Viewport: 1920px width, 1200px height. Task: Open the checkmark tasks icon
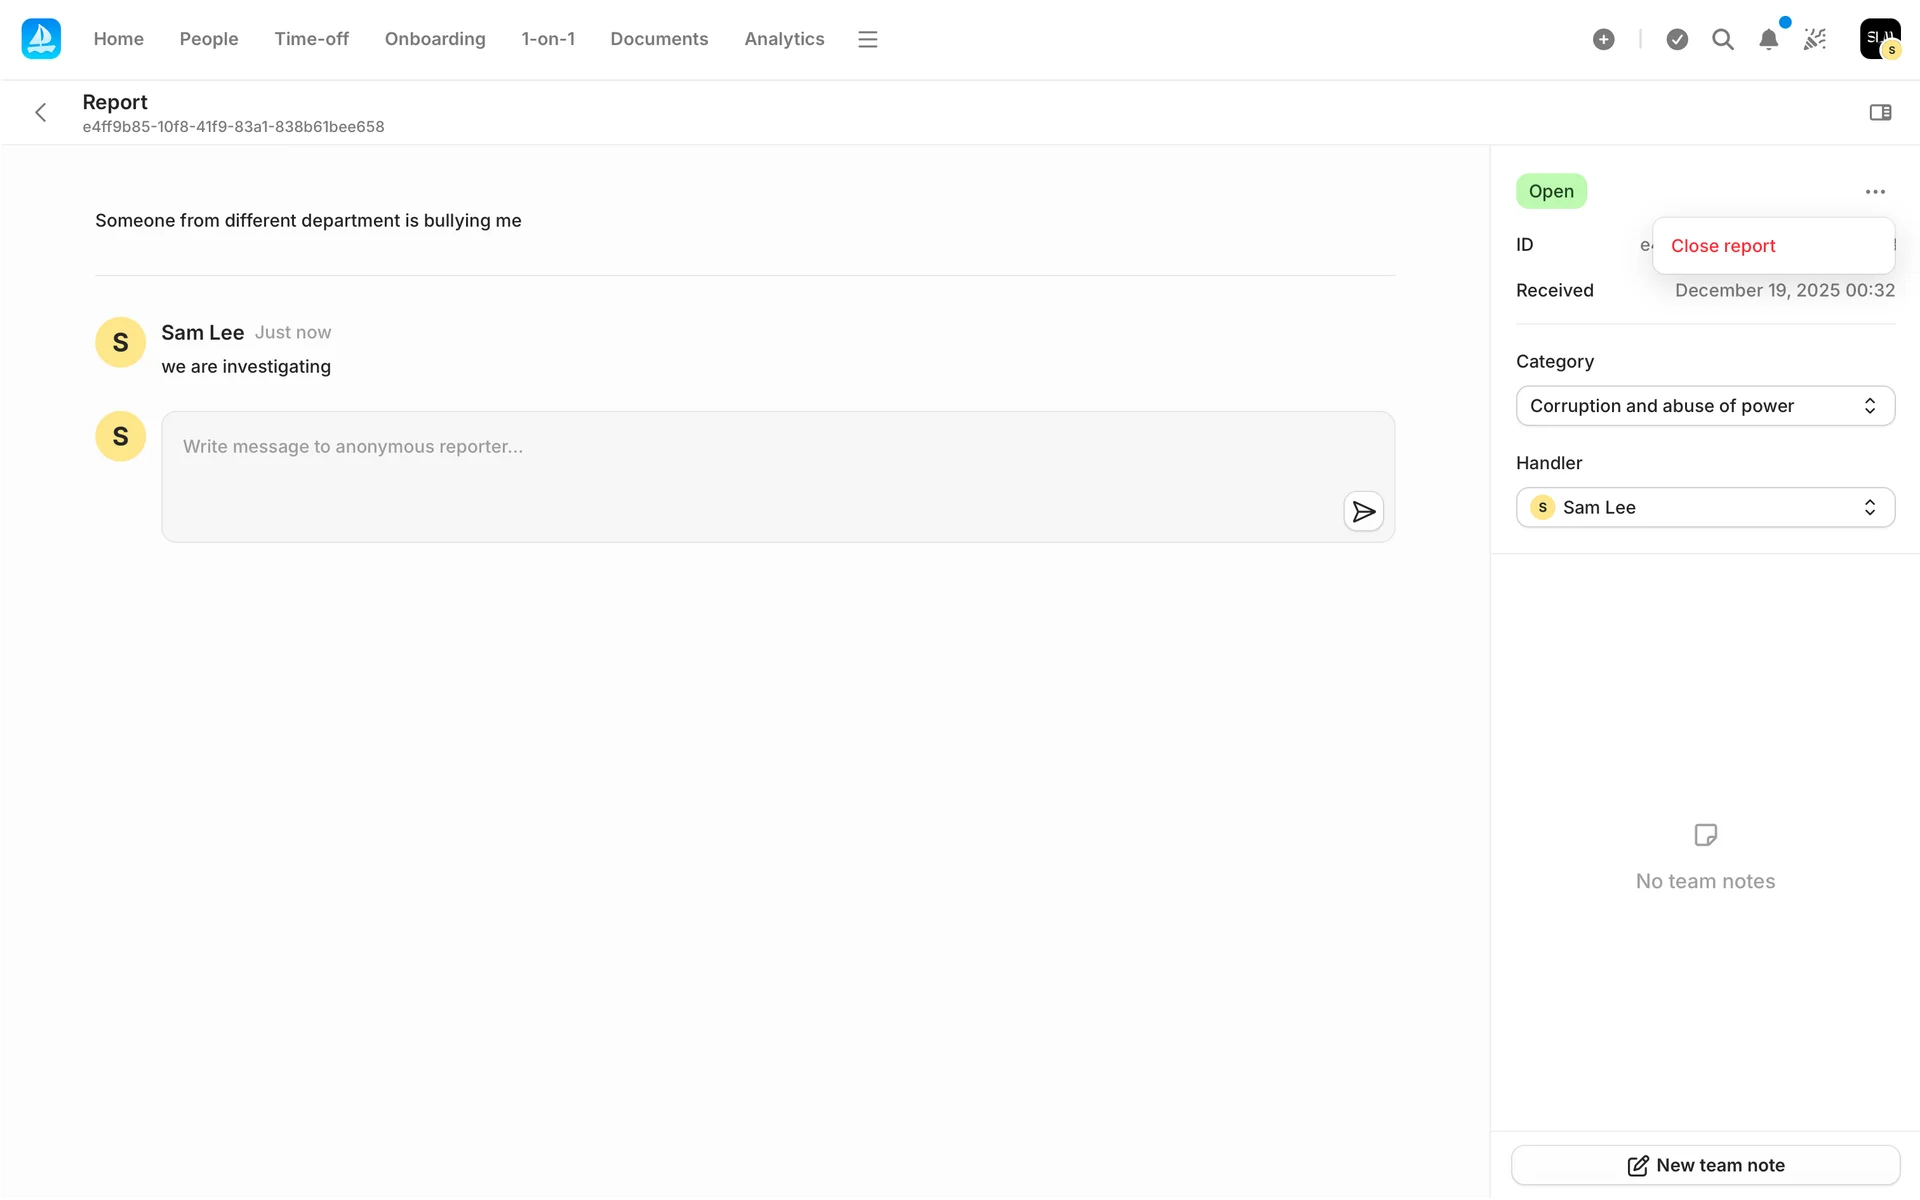tap(1677, 39)
